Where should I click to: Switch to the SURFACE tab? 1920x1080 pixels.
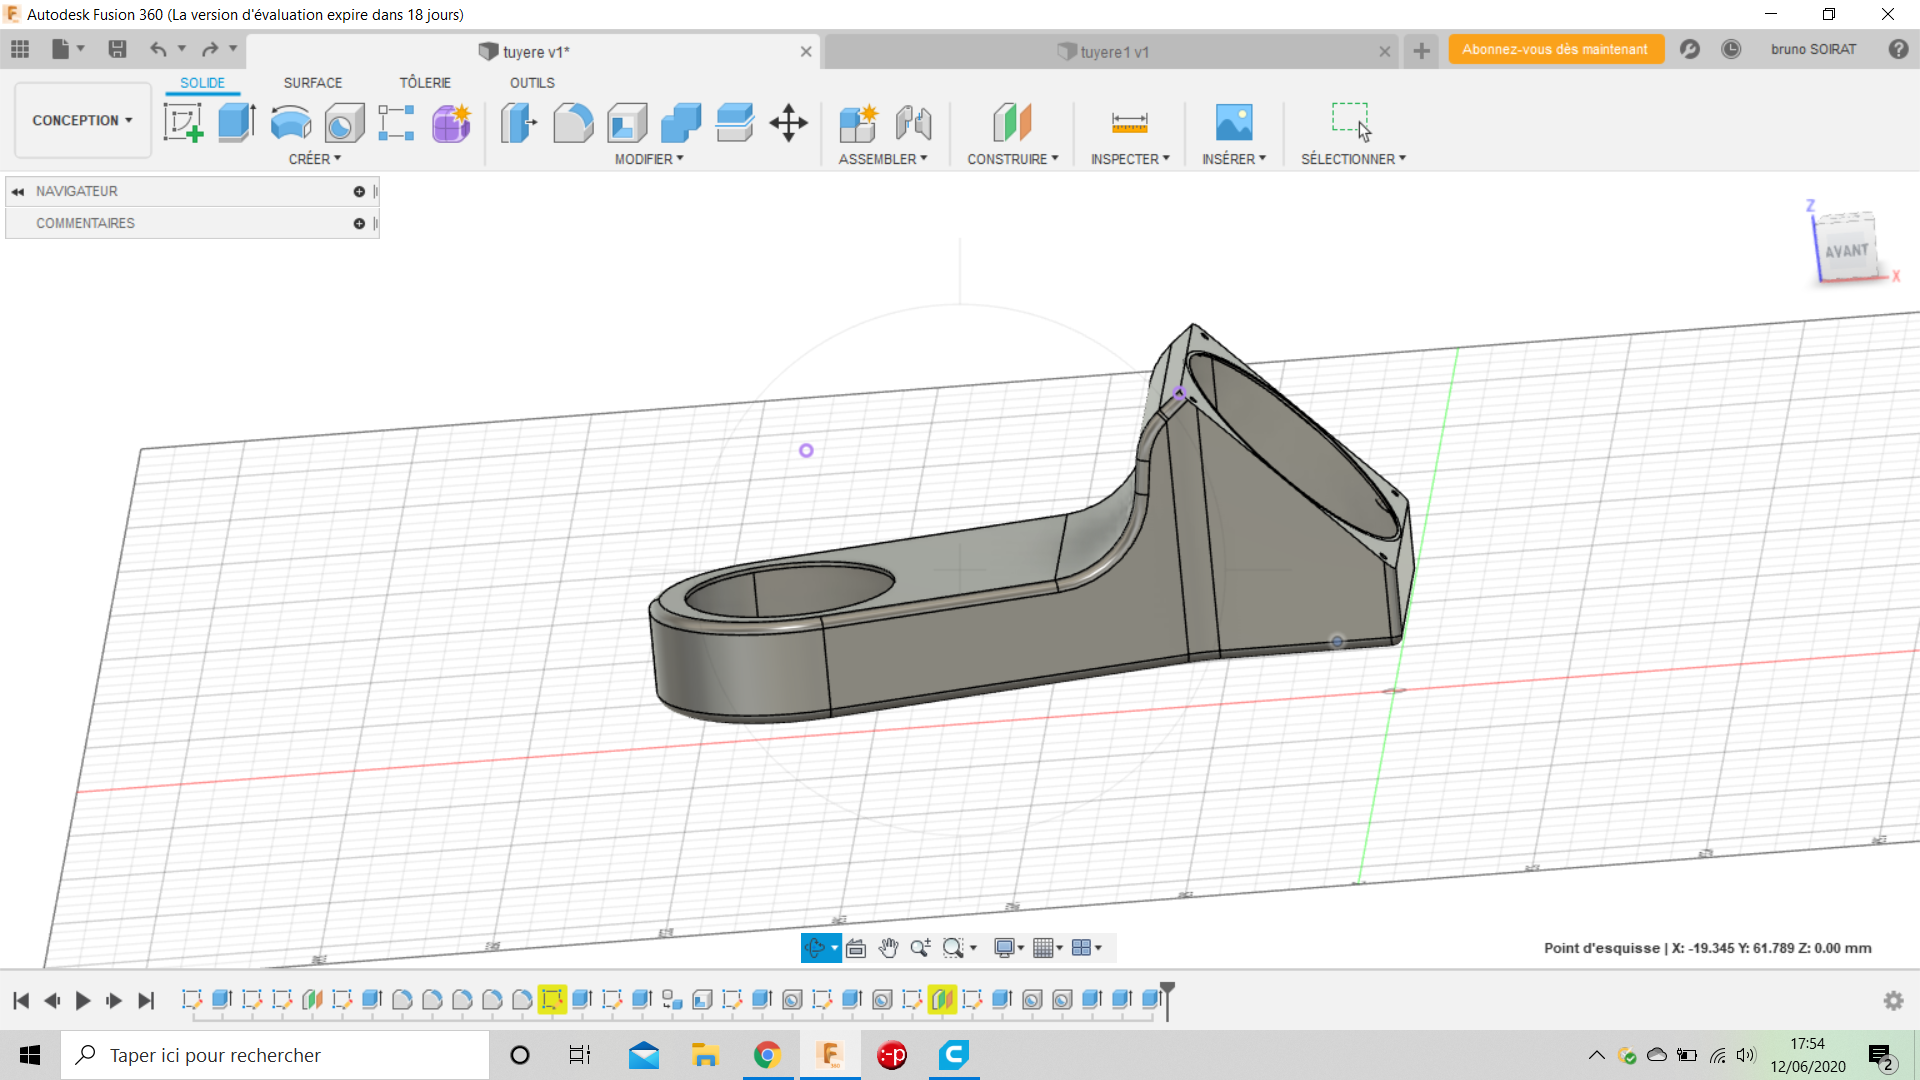(x=312, y=83)
